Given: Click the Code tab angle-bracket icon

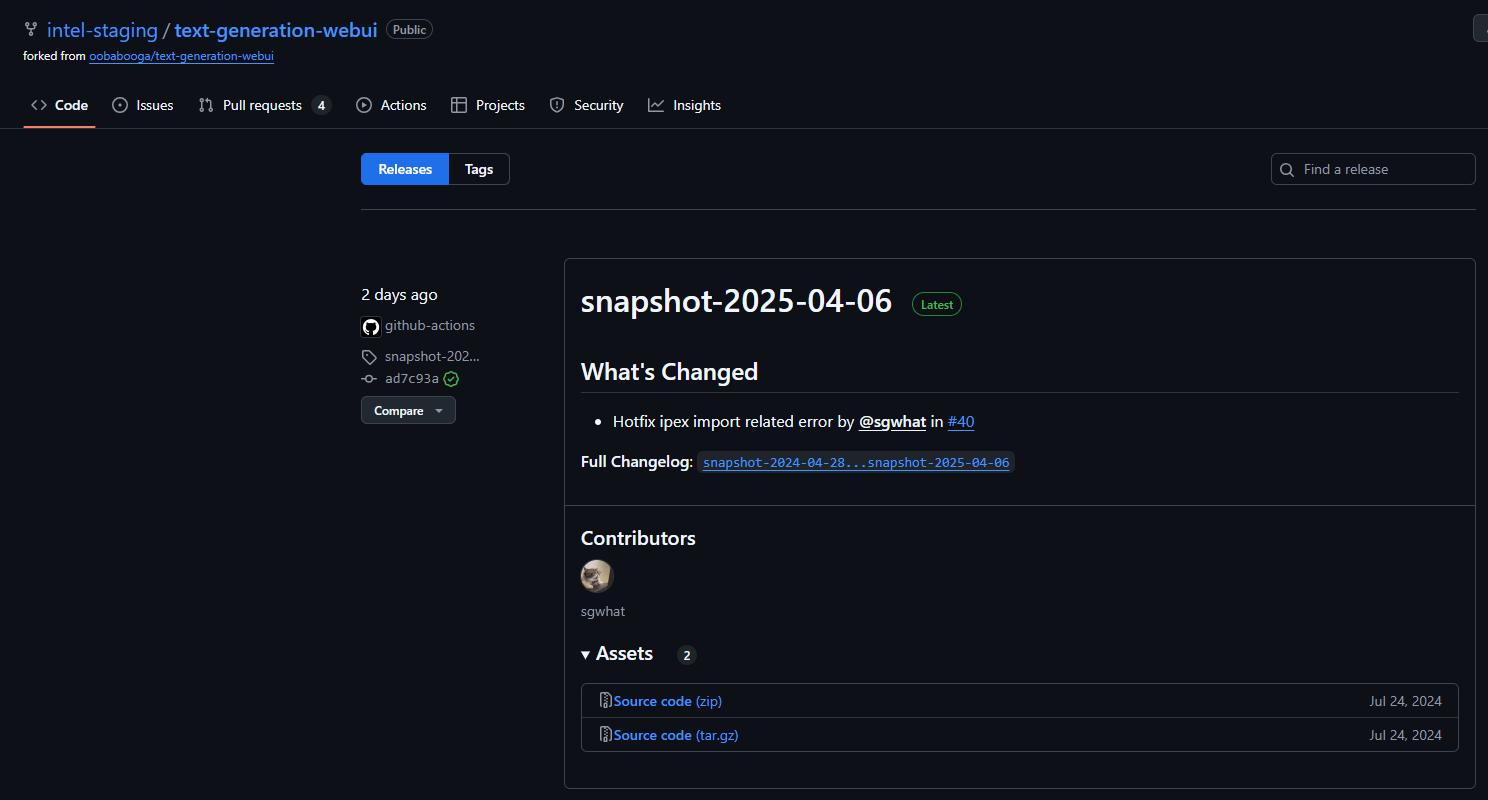Looking at the screenshot, I should point(39,105).
